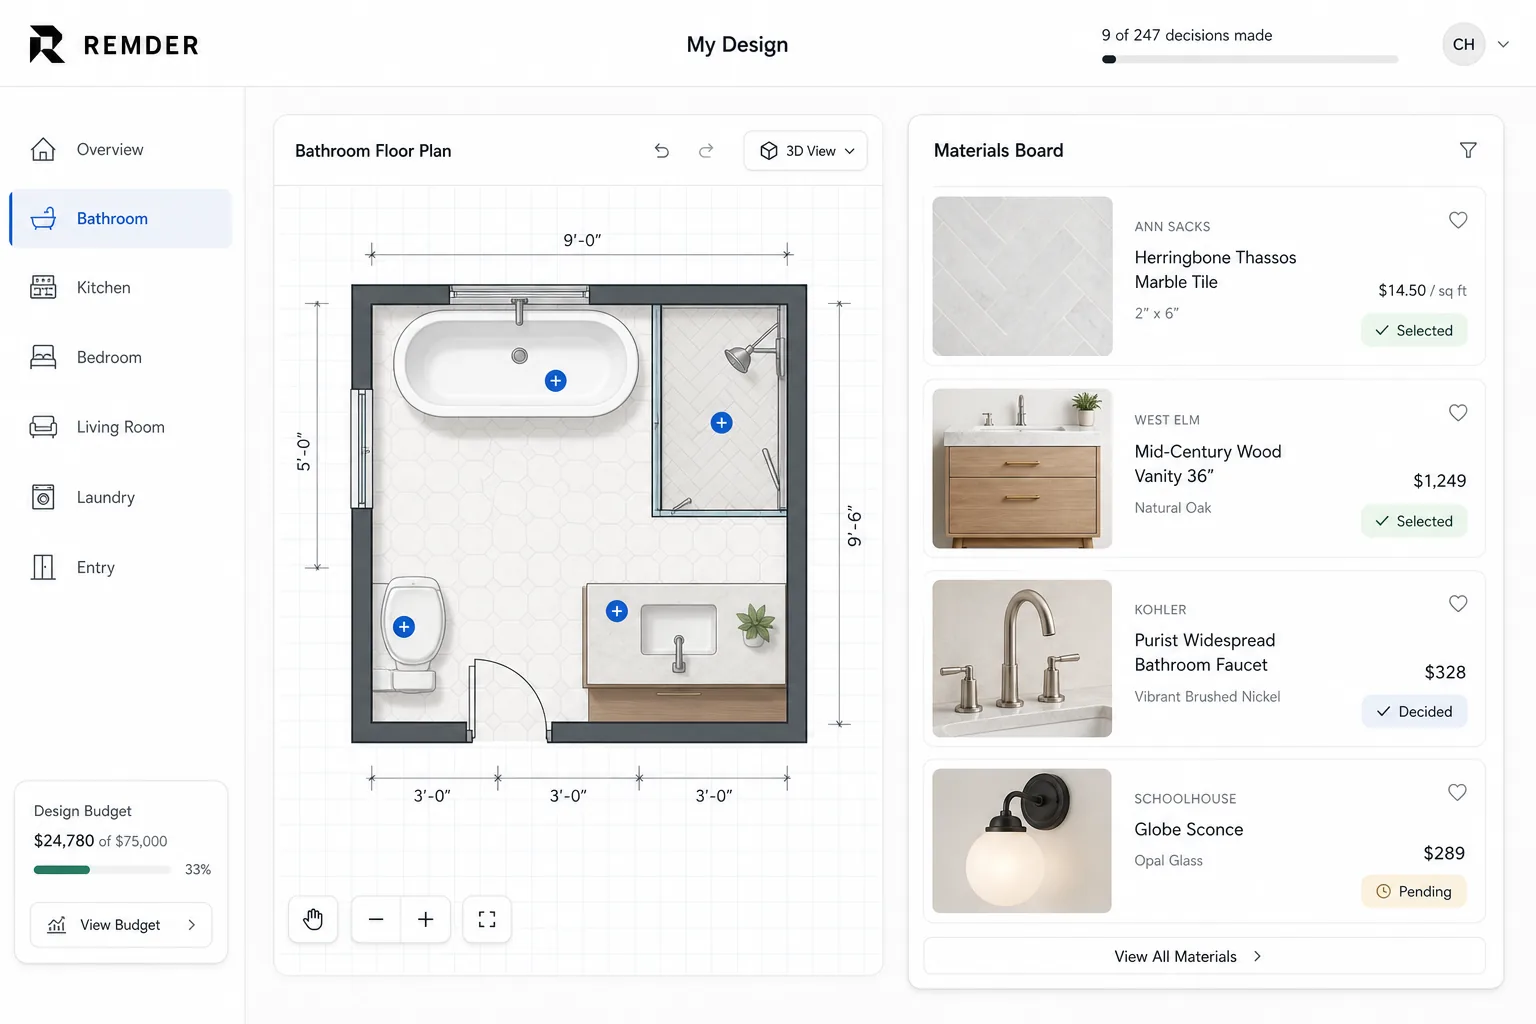Select the potted plant on the vanity
This screenshot has width=1536, height=1024.
(756, 624)
